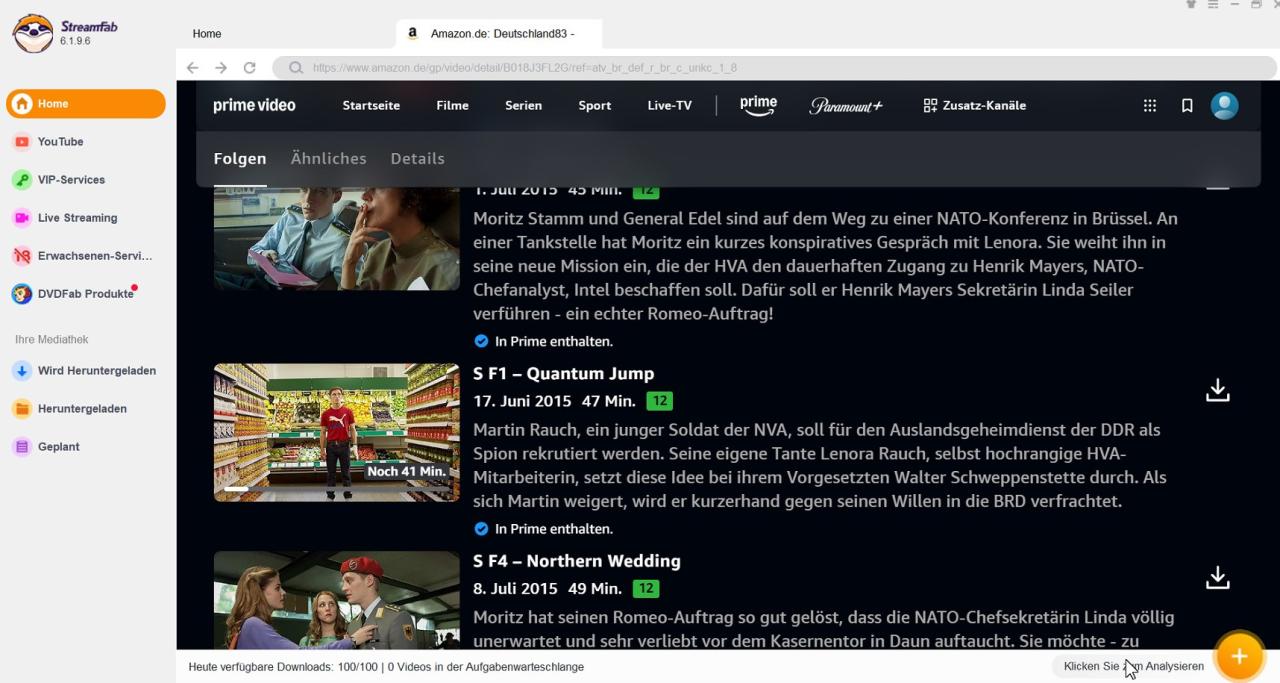Open the user profile avatar
The height and width of the screenshot is (683, 1280).
[x=1224, y=106]
